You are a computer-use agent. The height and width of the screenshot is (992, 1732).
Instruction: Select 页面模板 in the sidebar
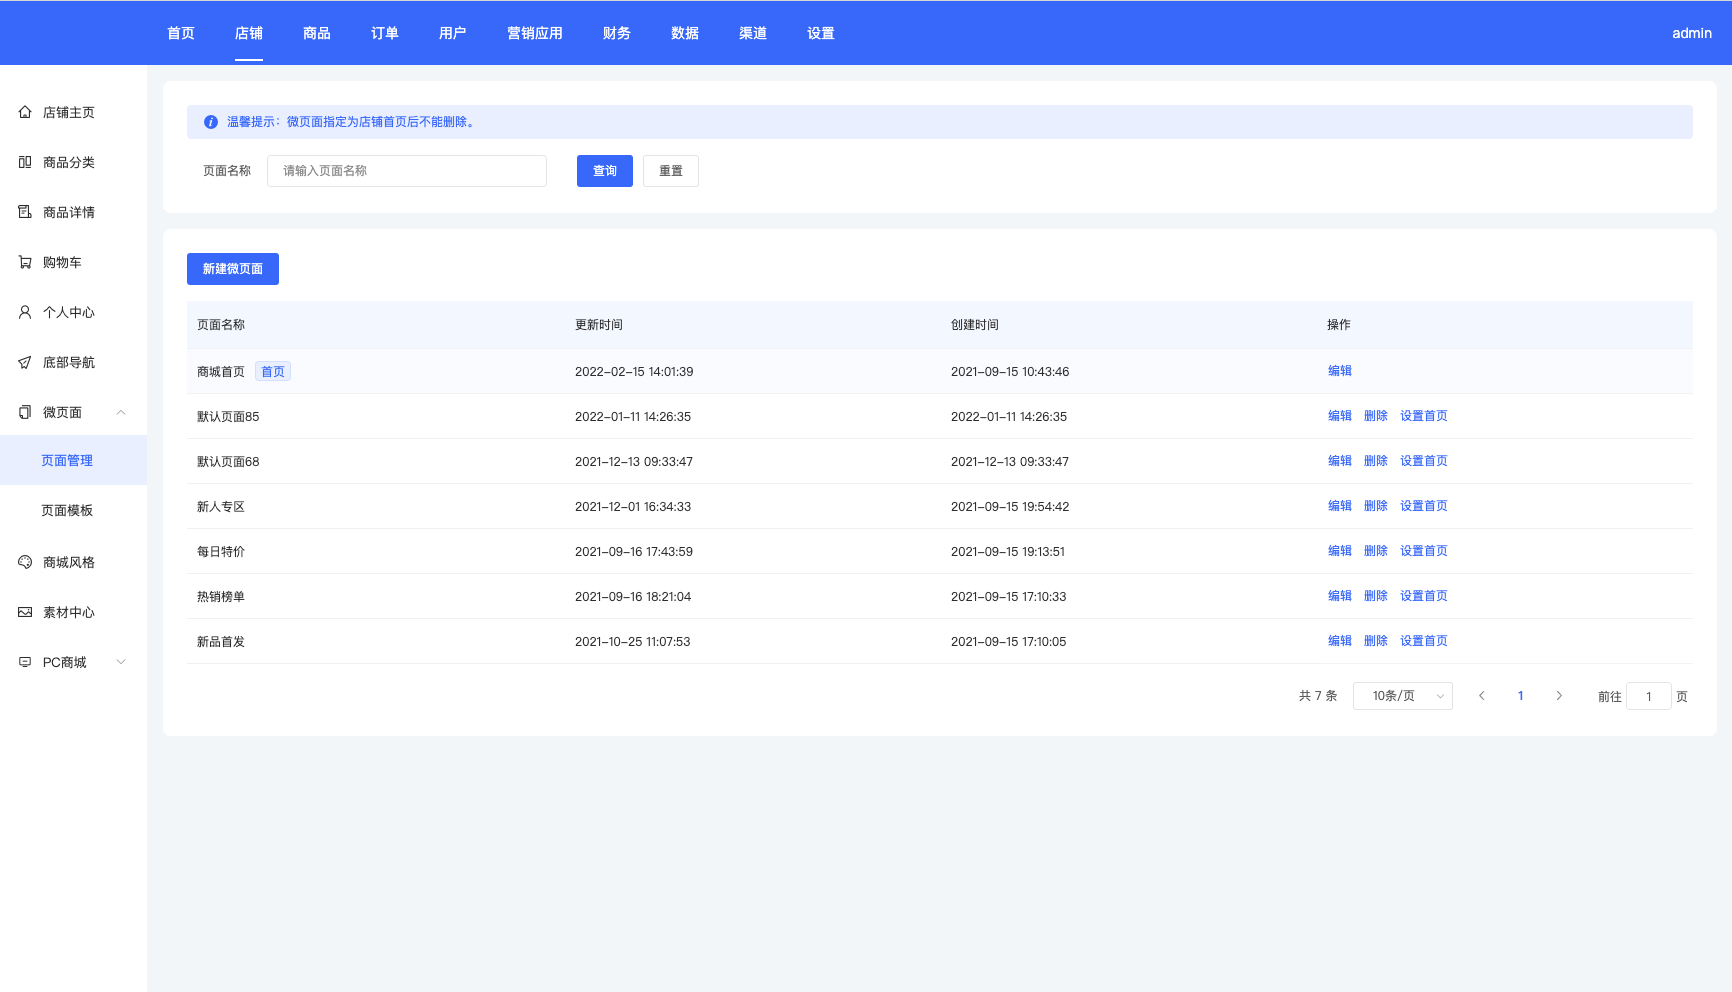point(67,510)
